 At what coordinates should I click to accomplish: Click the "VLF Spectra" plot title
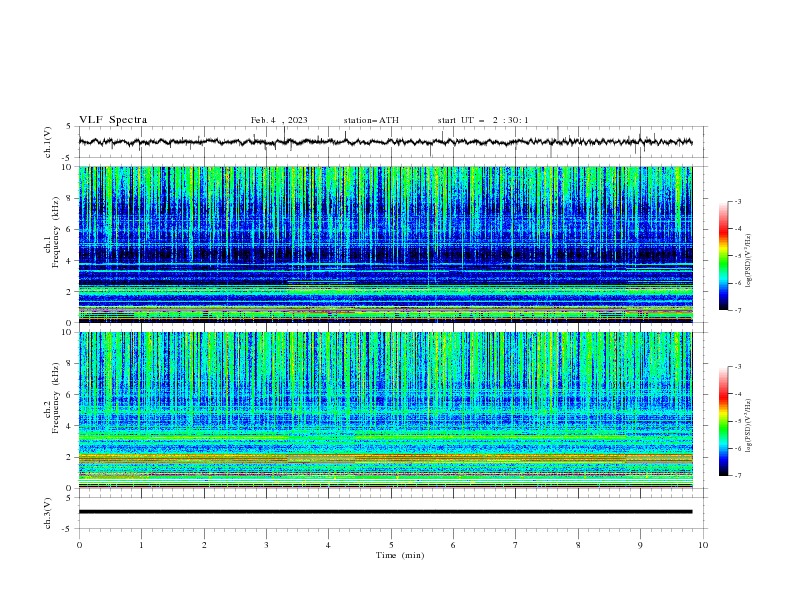[113, 120]
